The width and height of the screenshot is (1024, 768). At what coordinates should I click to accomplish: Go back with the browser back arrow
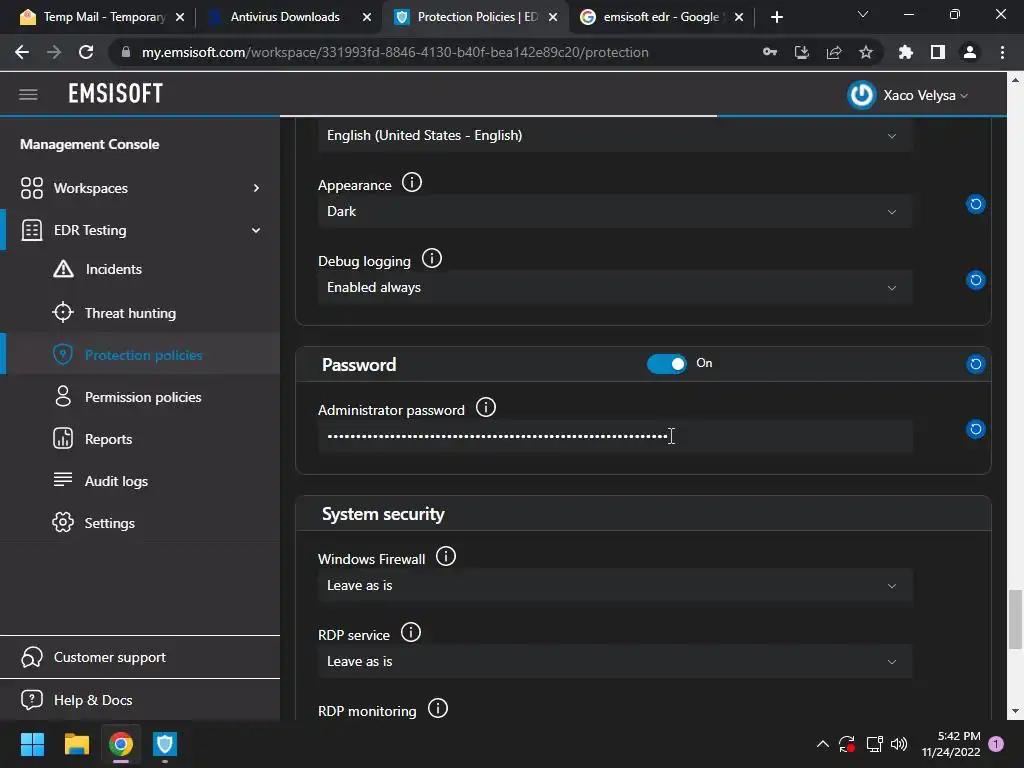click(22, 52)
